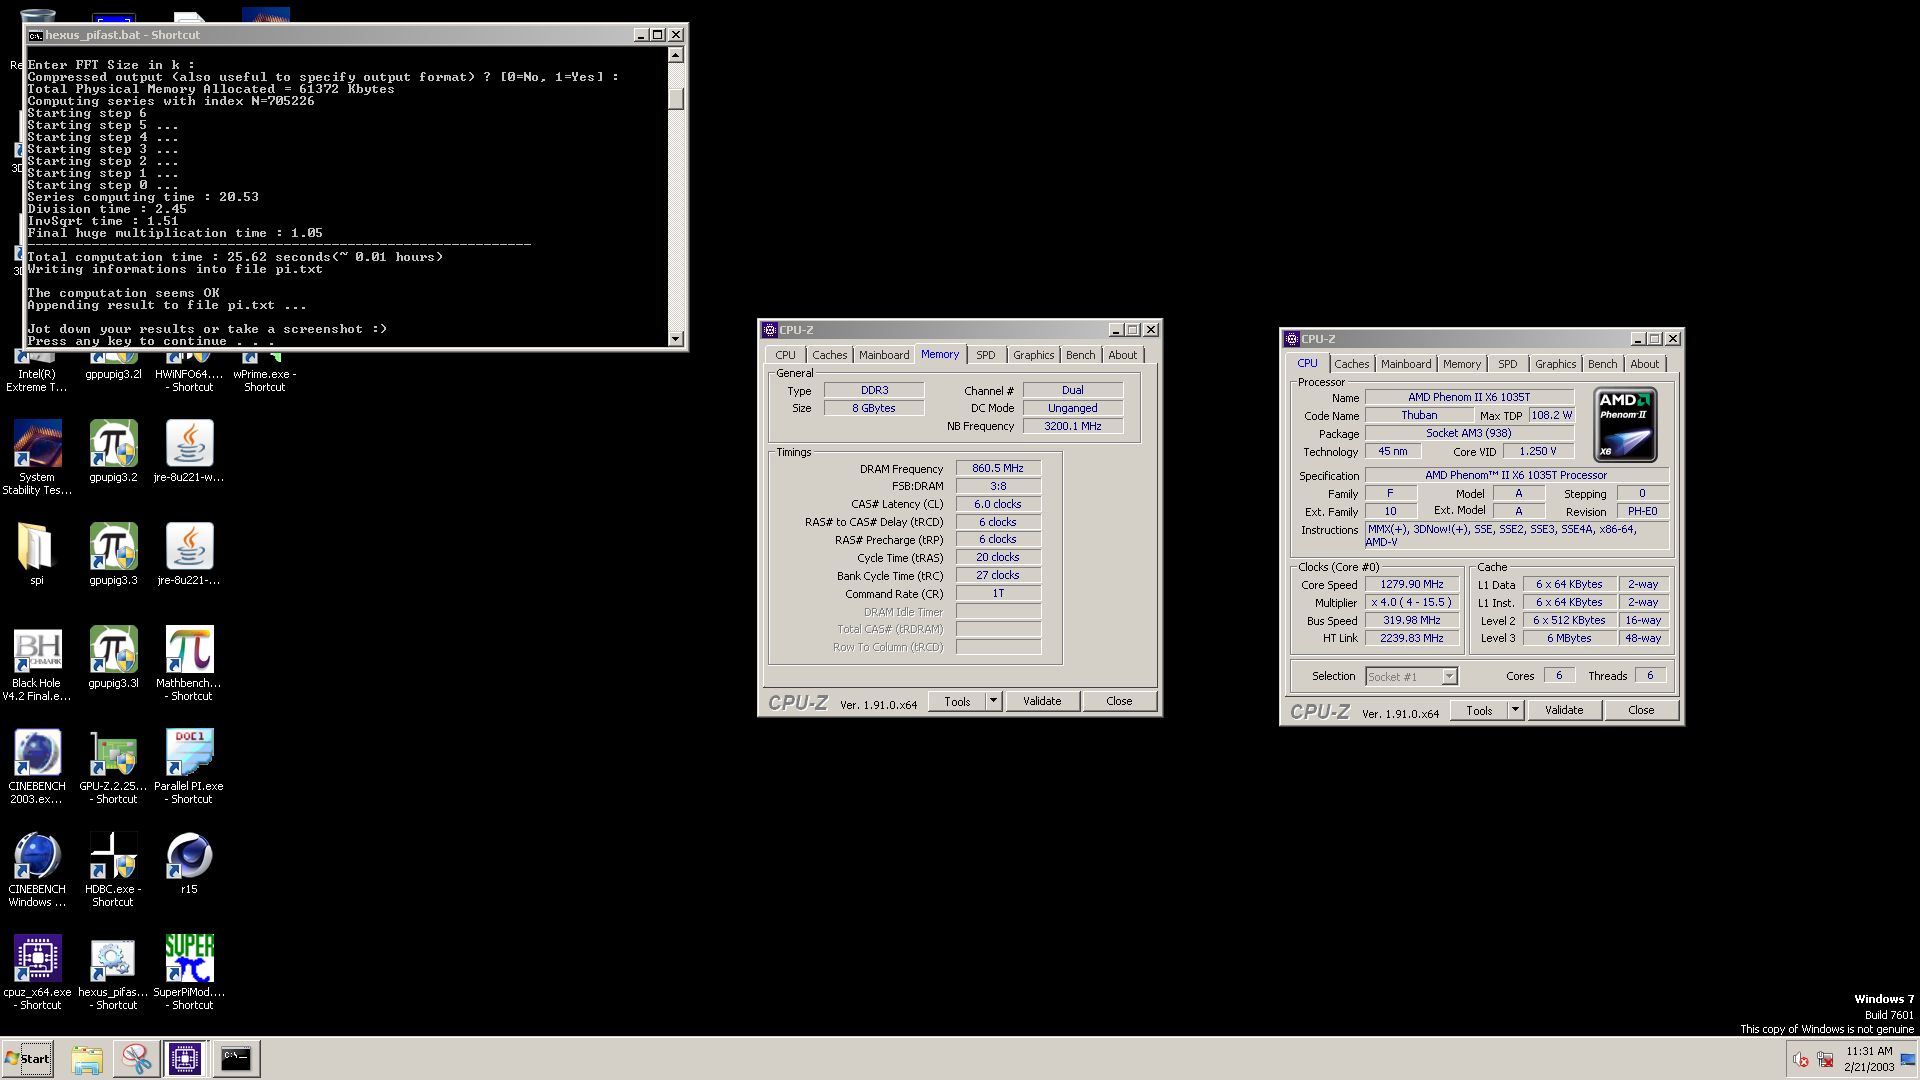Open Bench tab in right CPU-Z window
Viewport: 1920px width, 1080px height.
[1602, 364]
